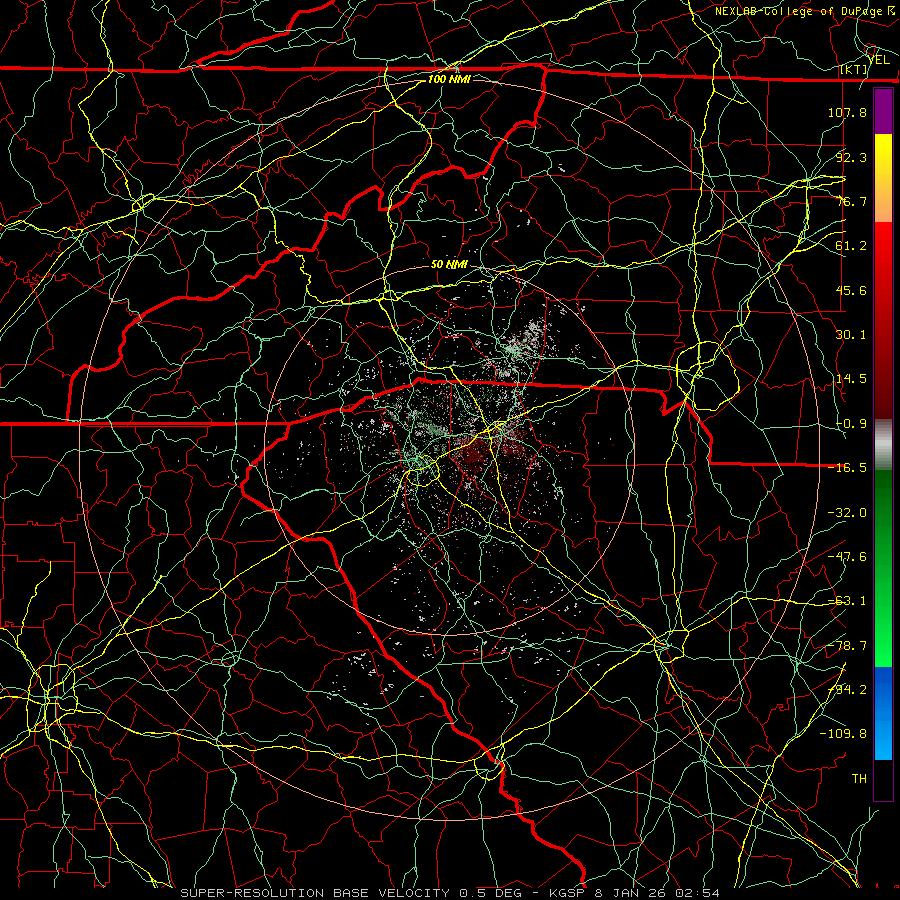Pick the gray near-zero segment of the color bar
This screenshot has height=900, width=900.
coord(883,445)
